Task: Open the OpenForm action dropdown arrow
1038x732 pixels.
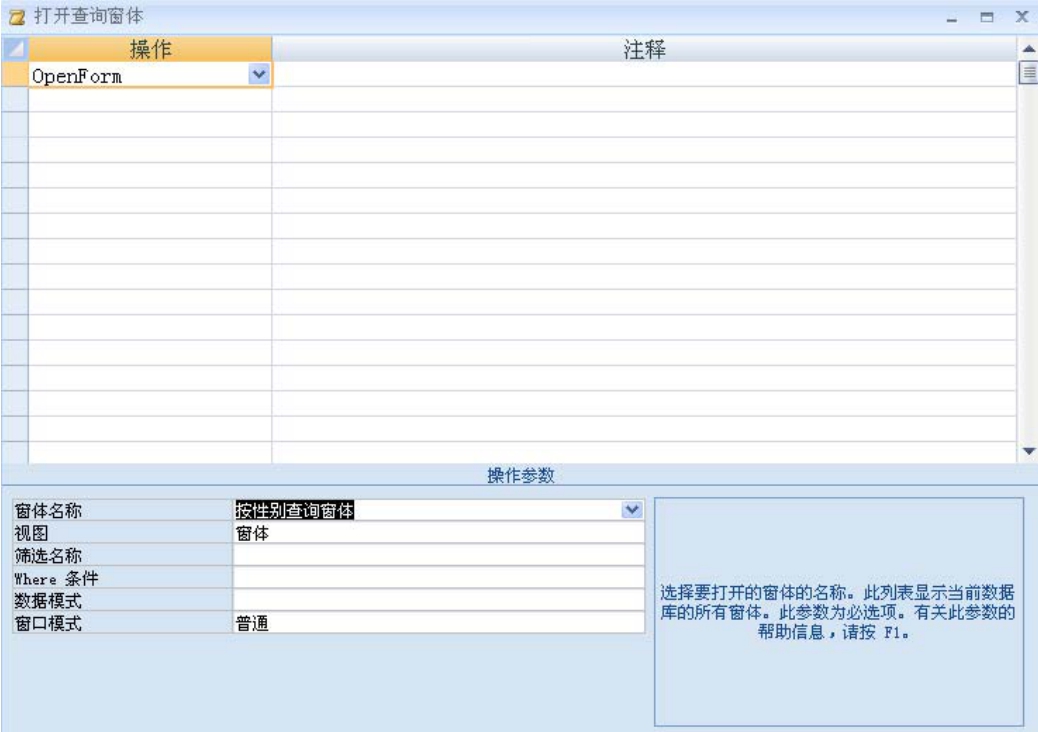Action: [x=259, y=75]
